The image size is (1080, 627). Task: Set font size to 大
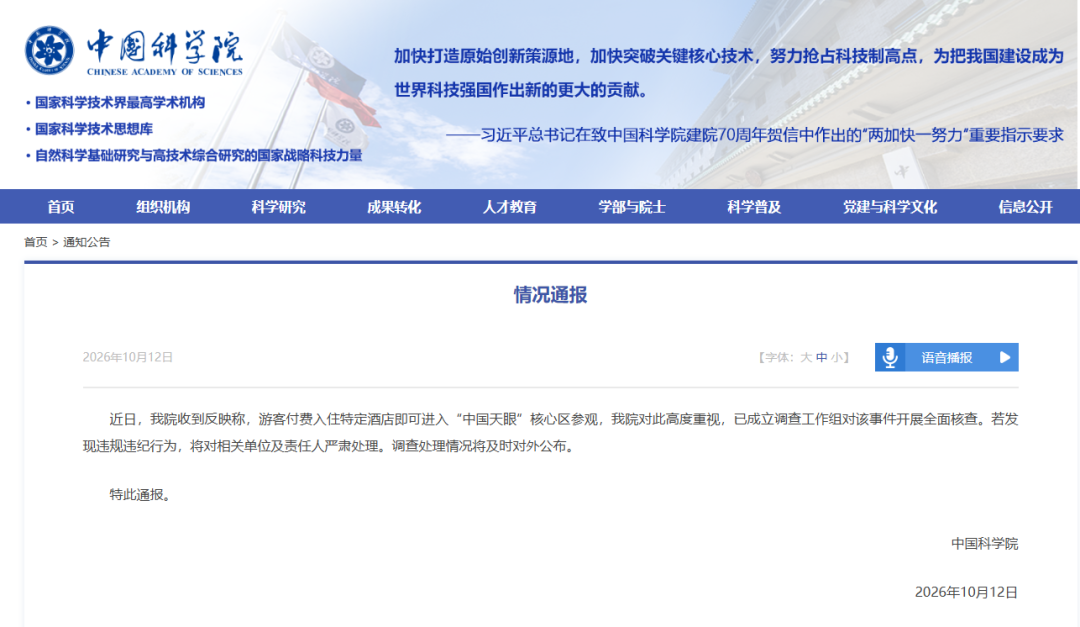click(x=806, y=357)
